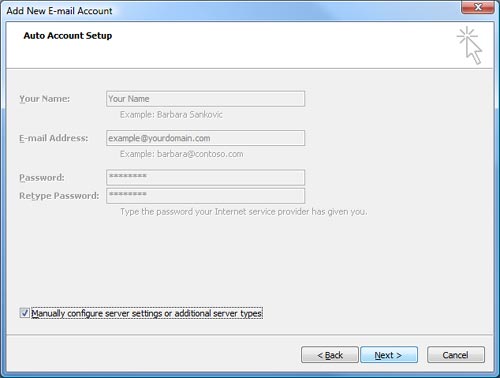Screen dimensions: 500x378
Task: Click the Example: Barbara Sankovic hint text
Action: [171, 115]
